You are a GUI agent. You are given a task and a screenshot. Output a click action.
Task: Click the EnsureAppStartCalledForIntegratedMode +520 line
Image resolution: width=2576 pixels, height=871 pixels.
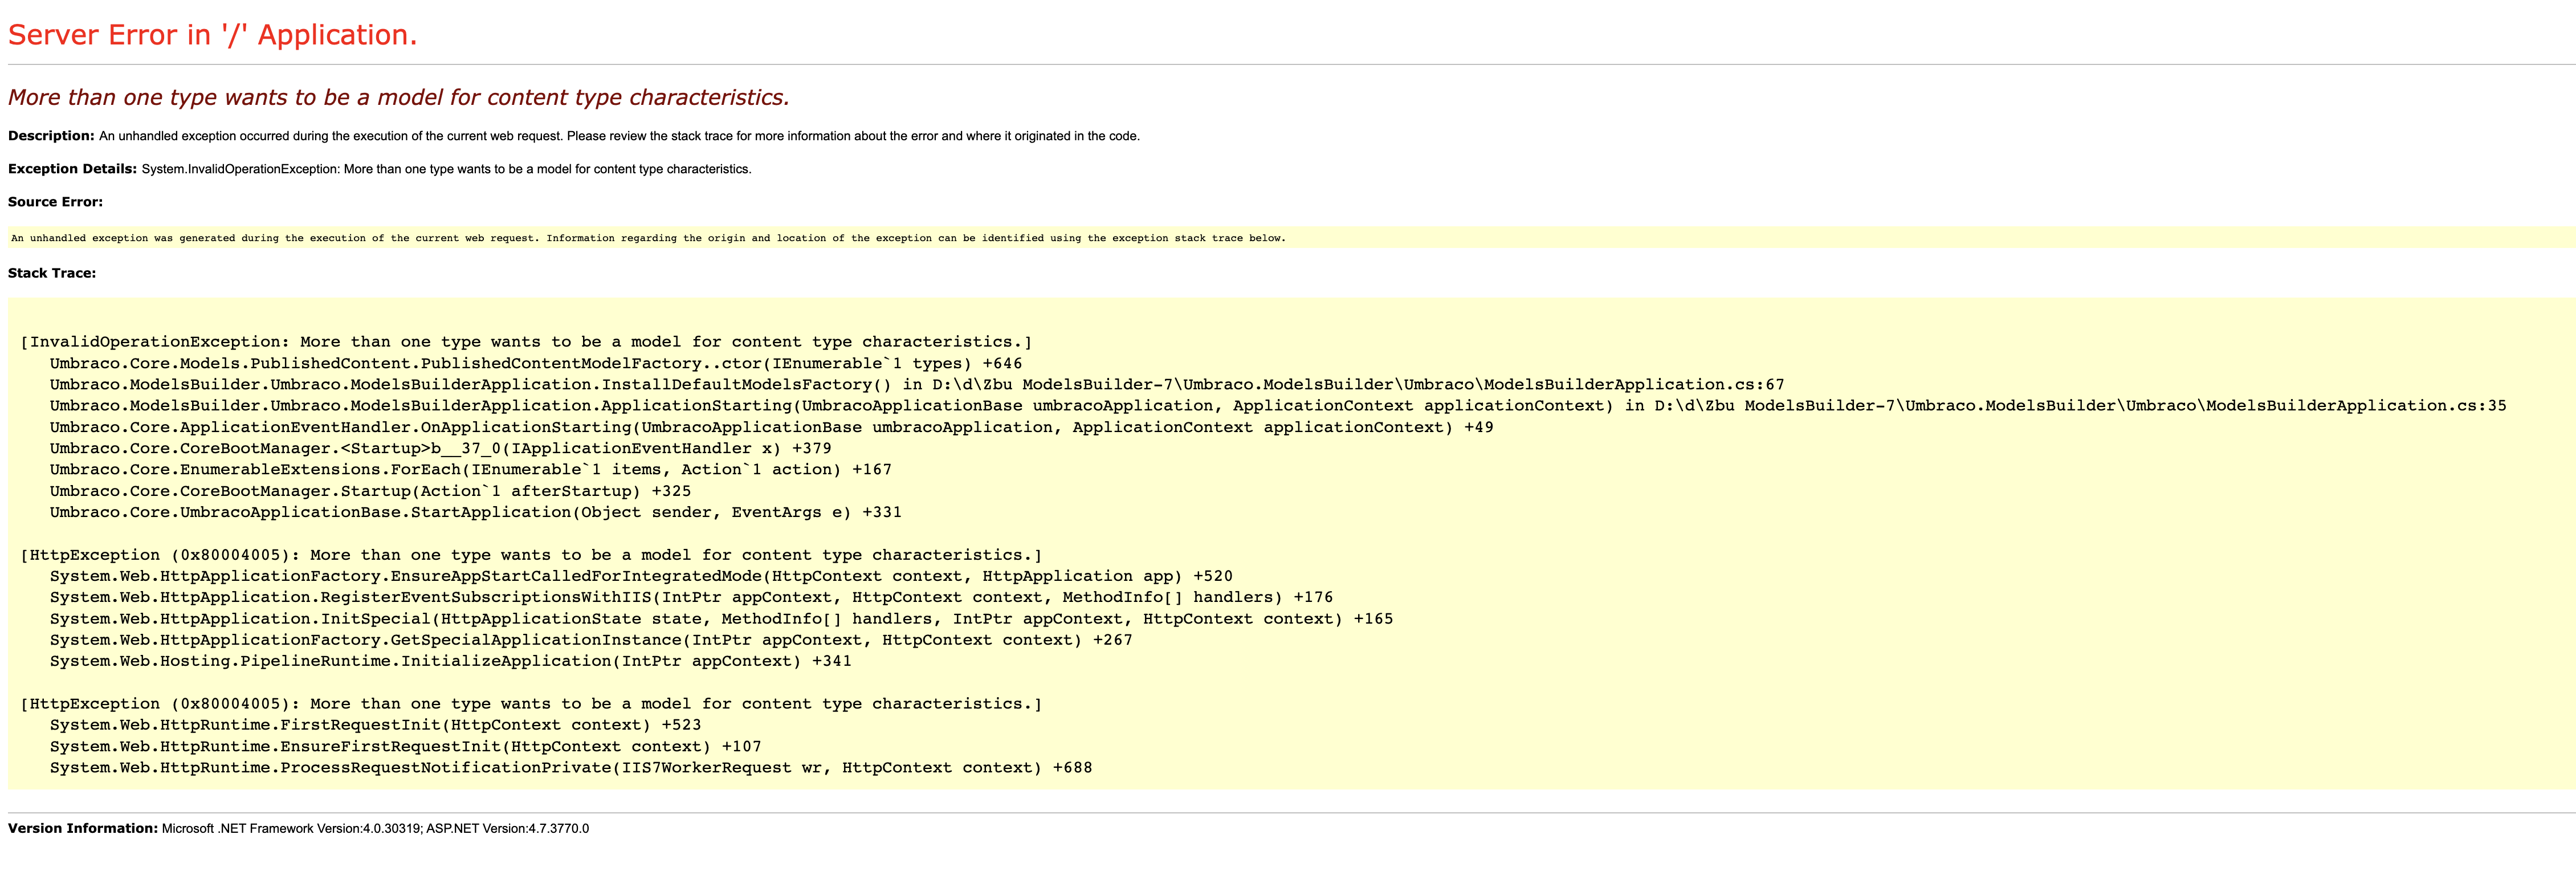[641, 576]
